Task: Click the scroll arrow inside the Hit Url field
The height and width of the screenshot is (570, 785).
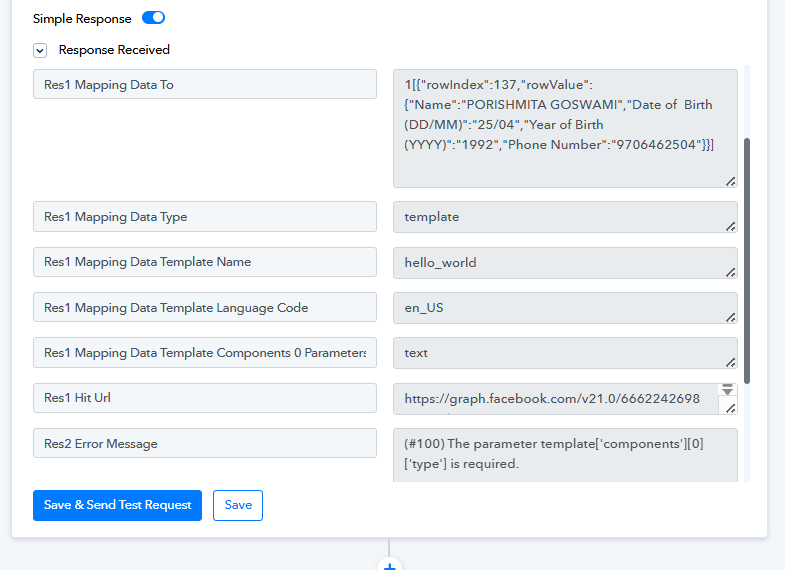Action: (x=728, y=389)
